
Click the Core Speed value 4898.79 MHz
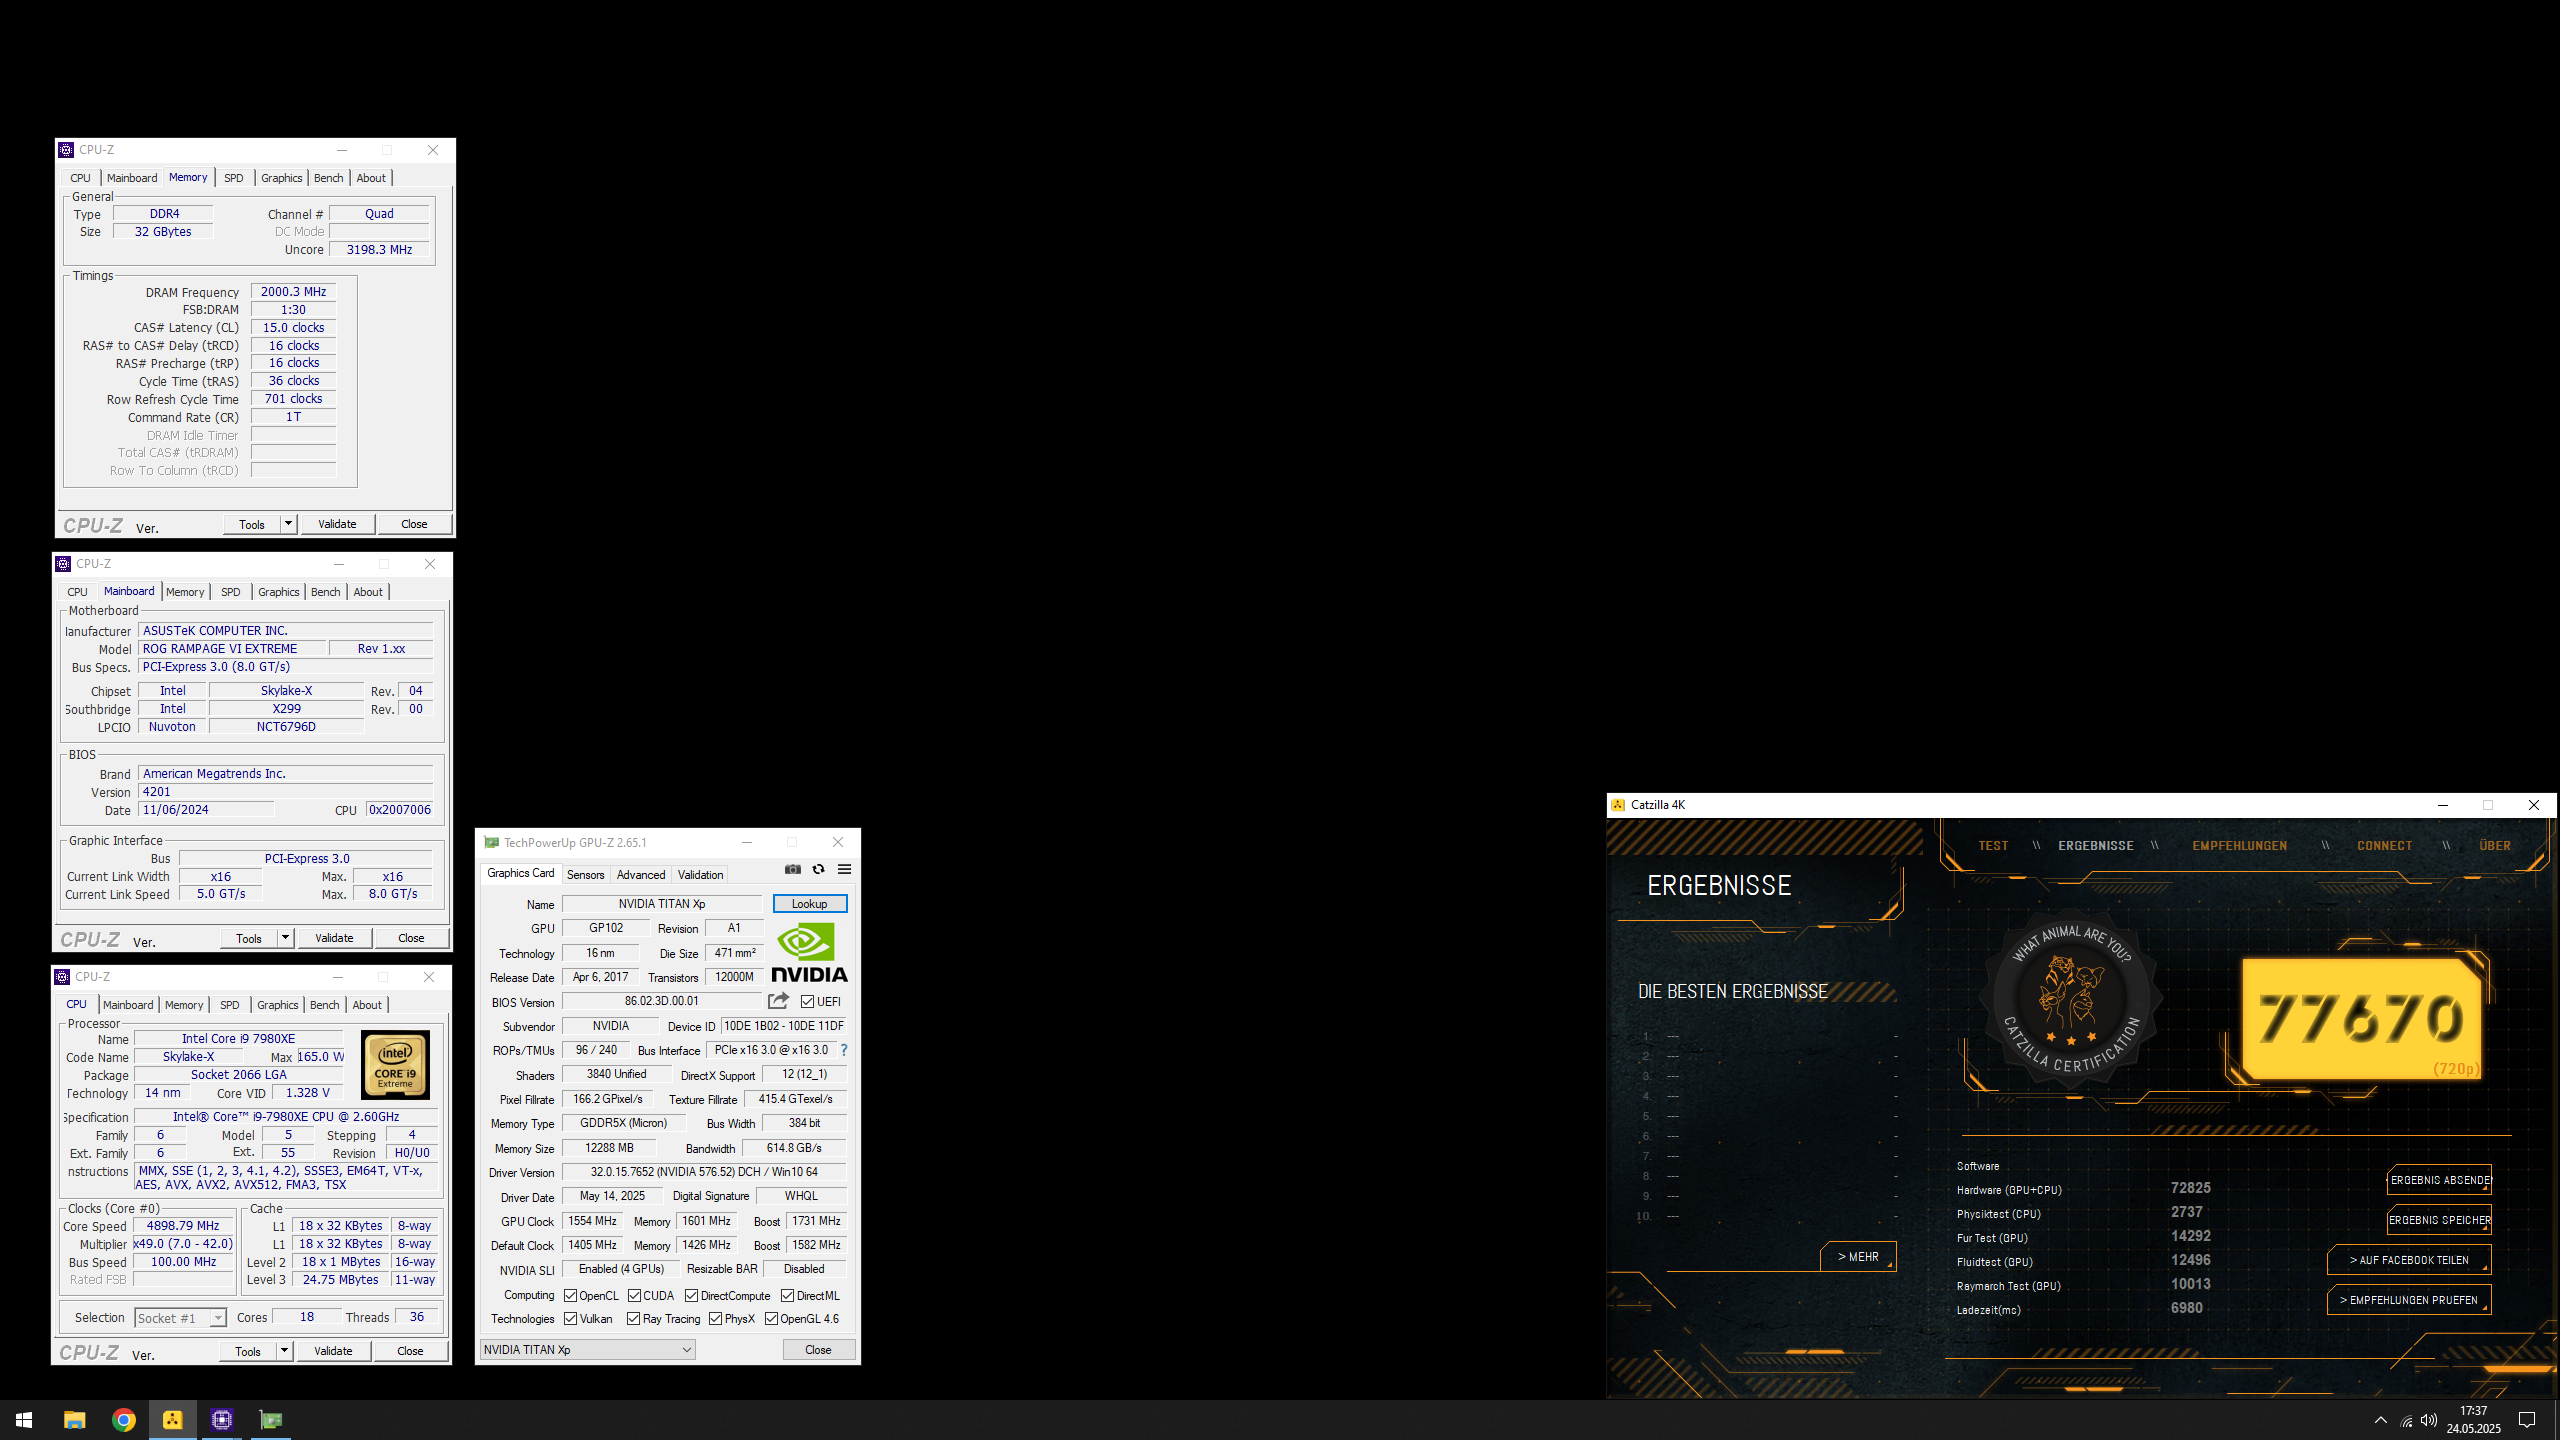[183, 1226]
